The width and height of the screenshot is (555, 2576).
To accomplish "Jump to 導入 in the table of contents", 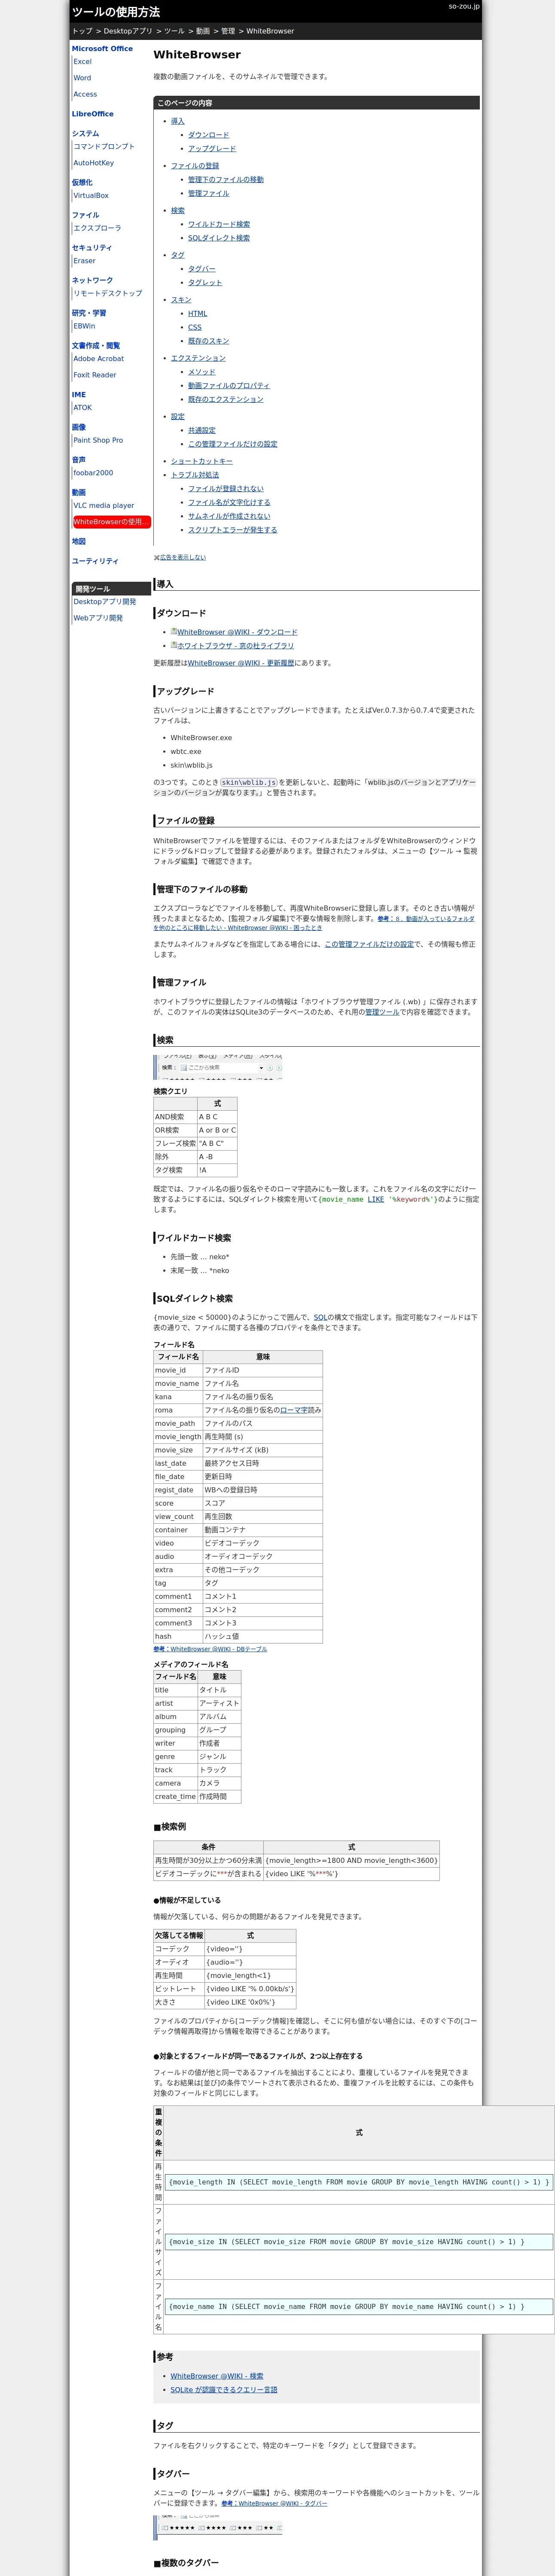I will tap(178, 121).
